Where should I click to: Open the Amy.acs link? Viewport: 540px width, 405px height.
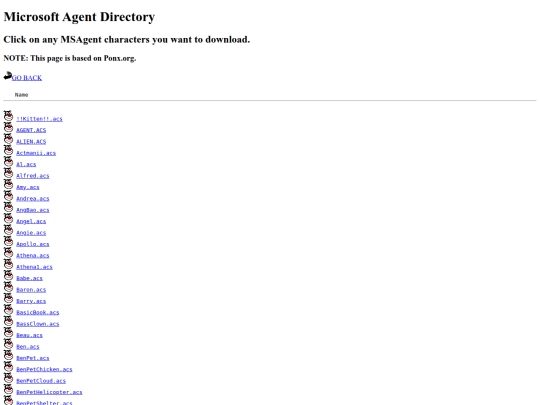tap(28, 187)
